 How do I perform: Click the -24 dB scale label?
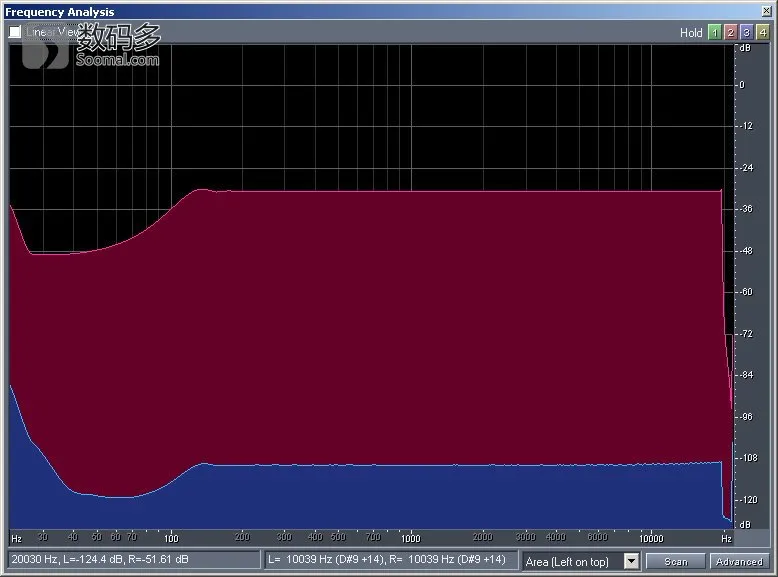(x=746, y=168)
